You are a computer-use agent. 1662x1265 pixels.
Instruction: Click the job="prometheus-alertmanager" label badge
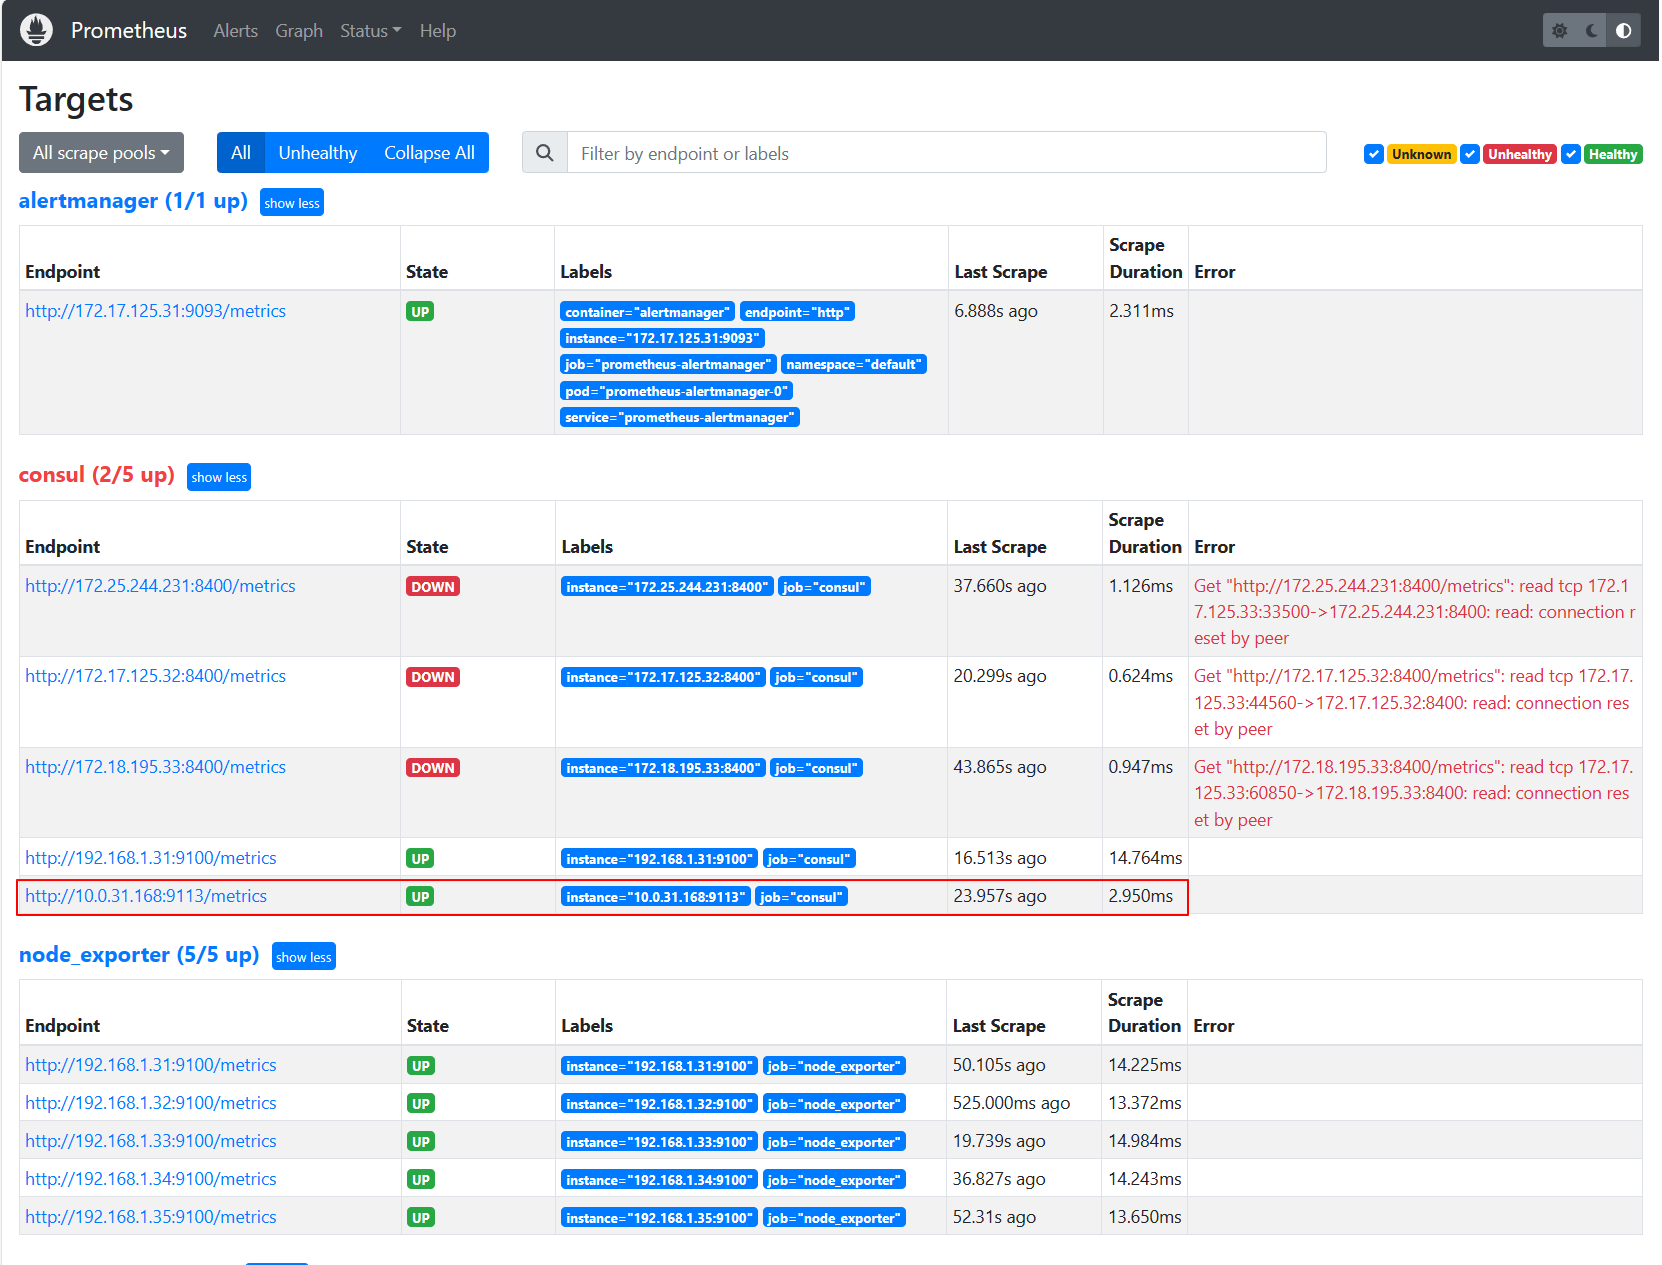668,364
